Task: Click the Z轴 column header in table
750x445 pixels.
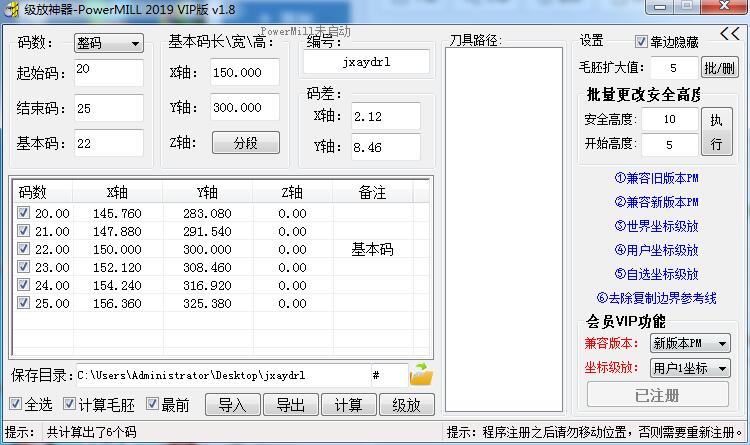Action: point(293,192)
